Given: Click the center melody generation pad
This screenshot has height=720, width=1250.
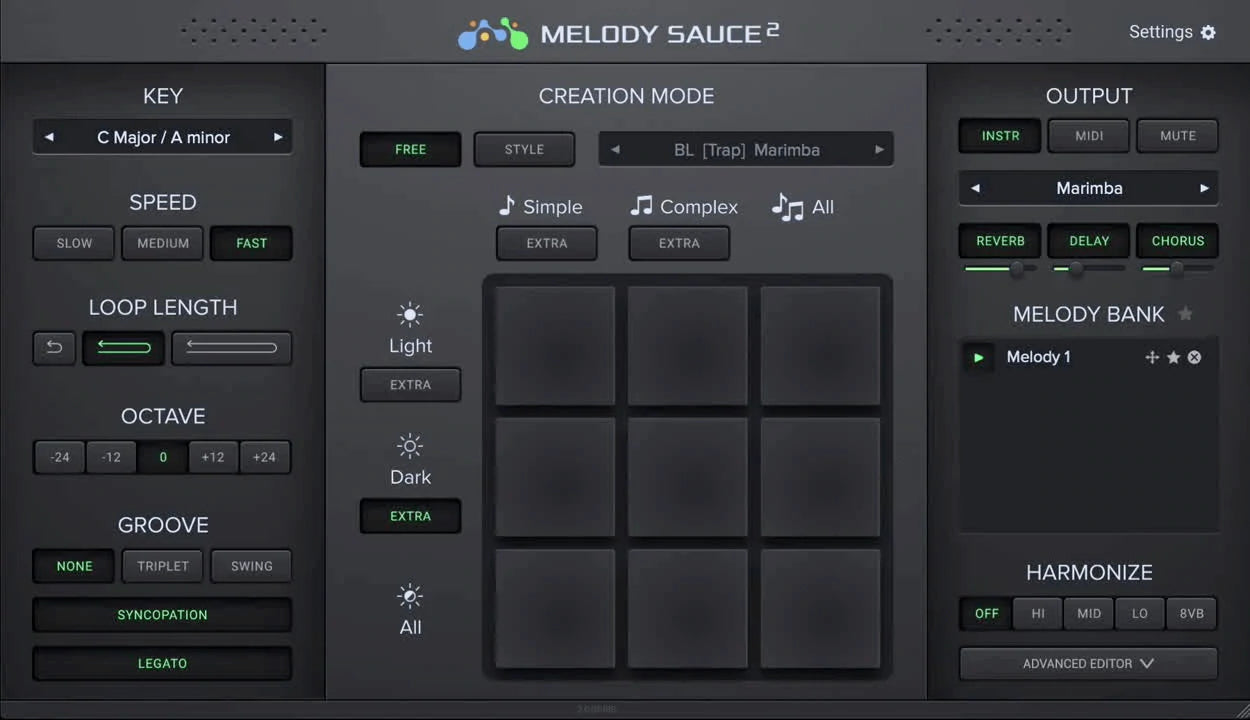Looking at the screenshot, I should point(687,477).
